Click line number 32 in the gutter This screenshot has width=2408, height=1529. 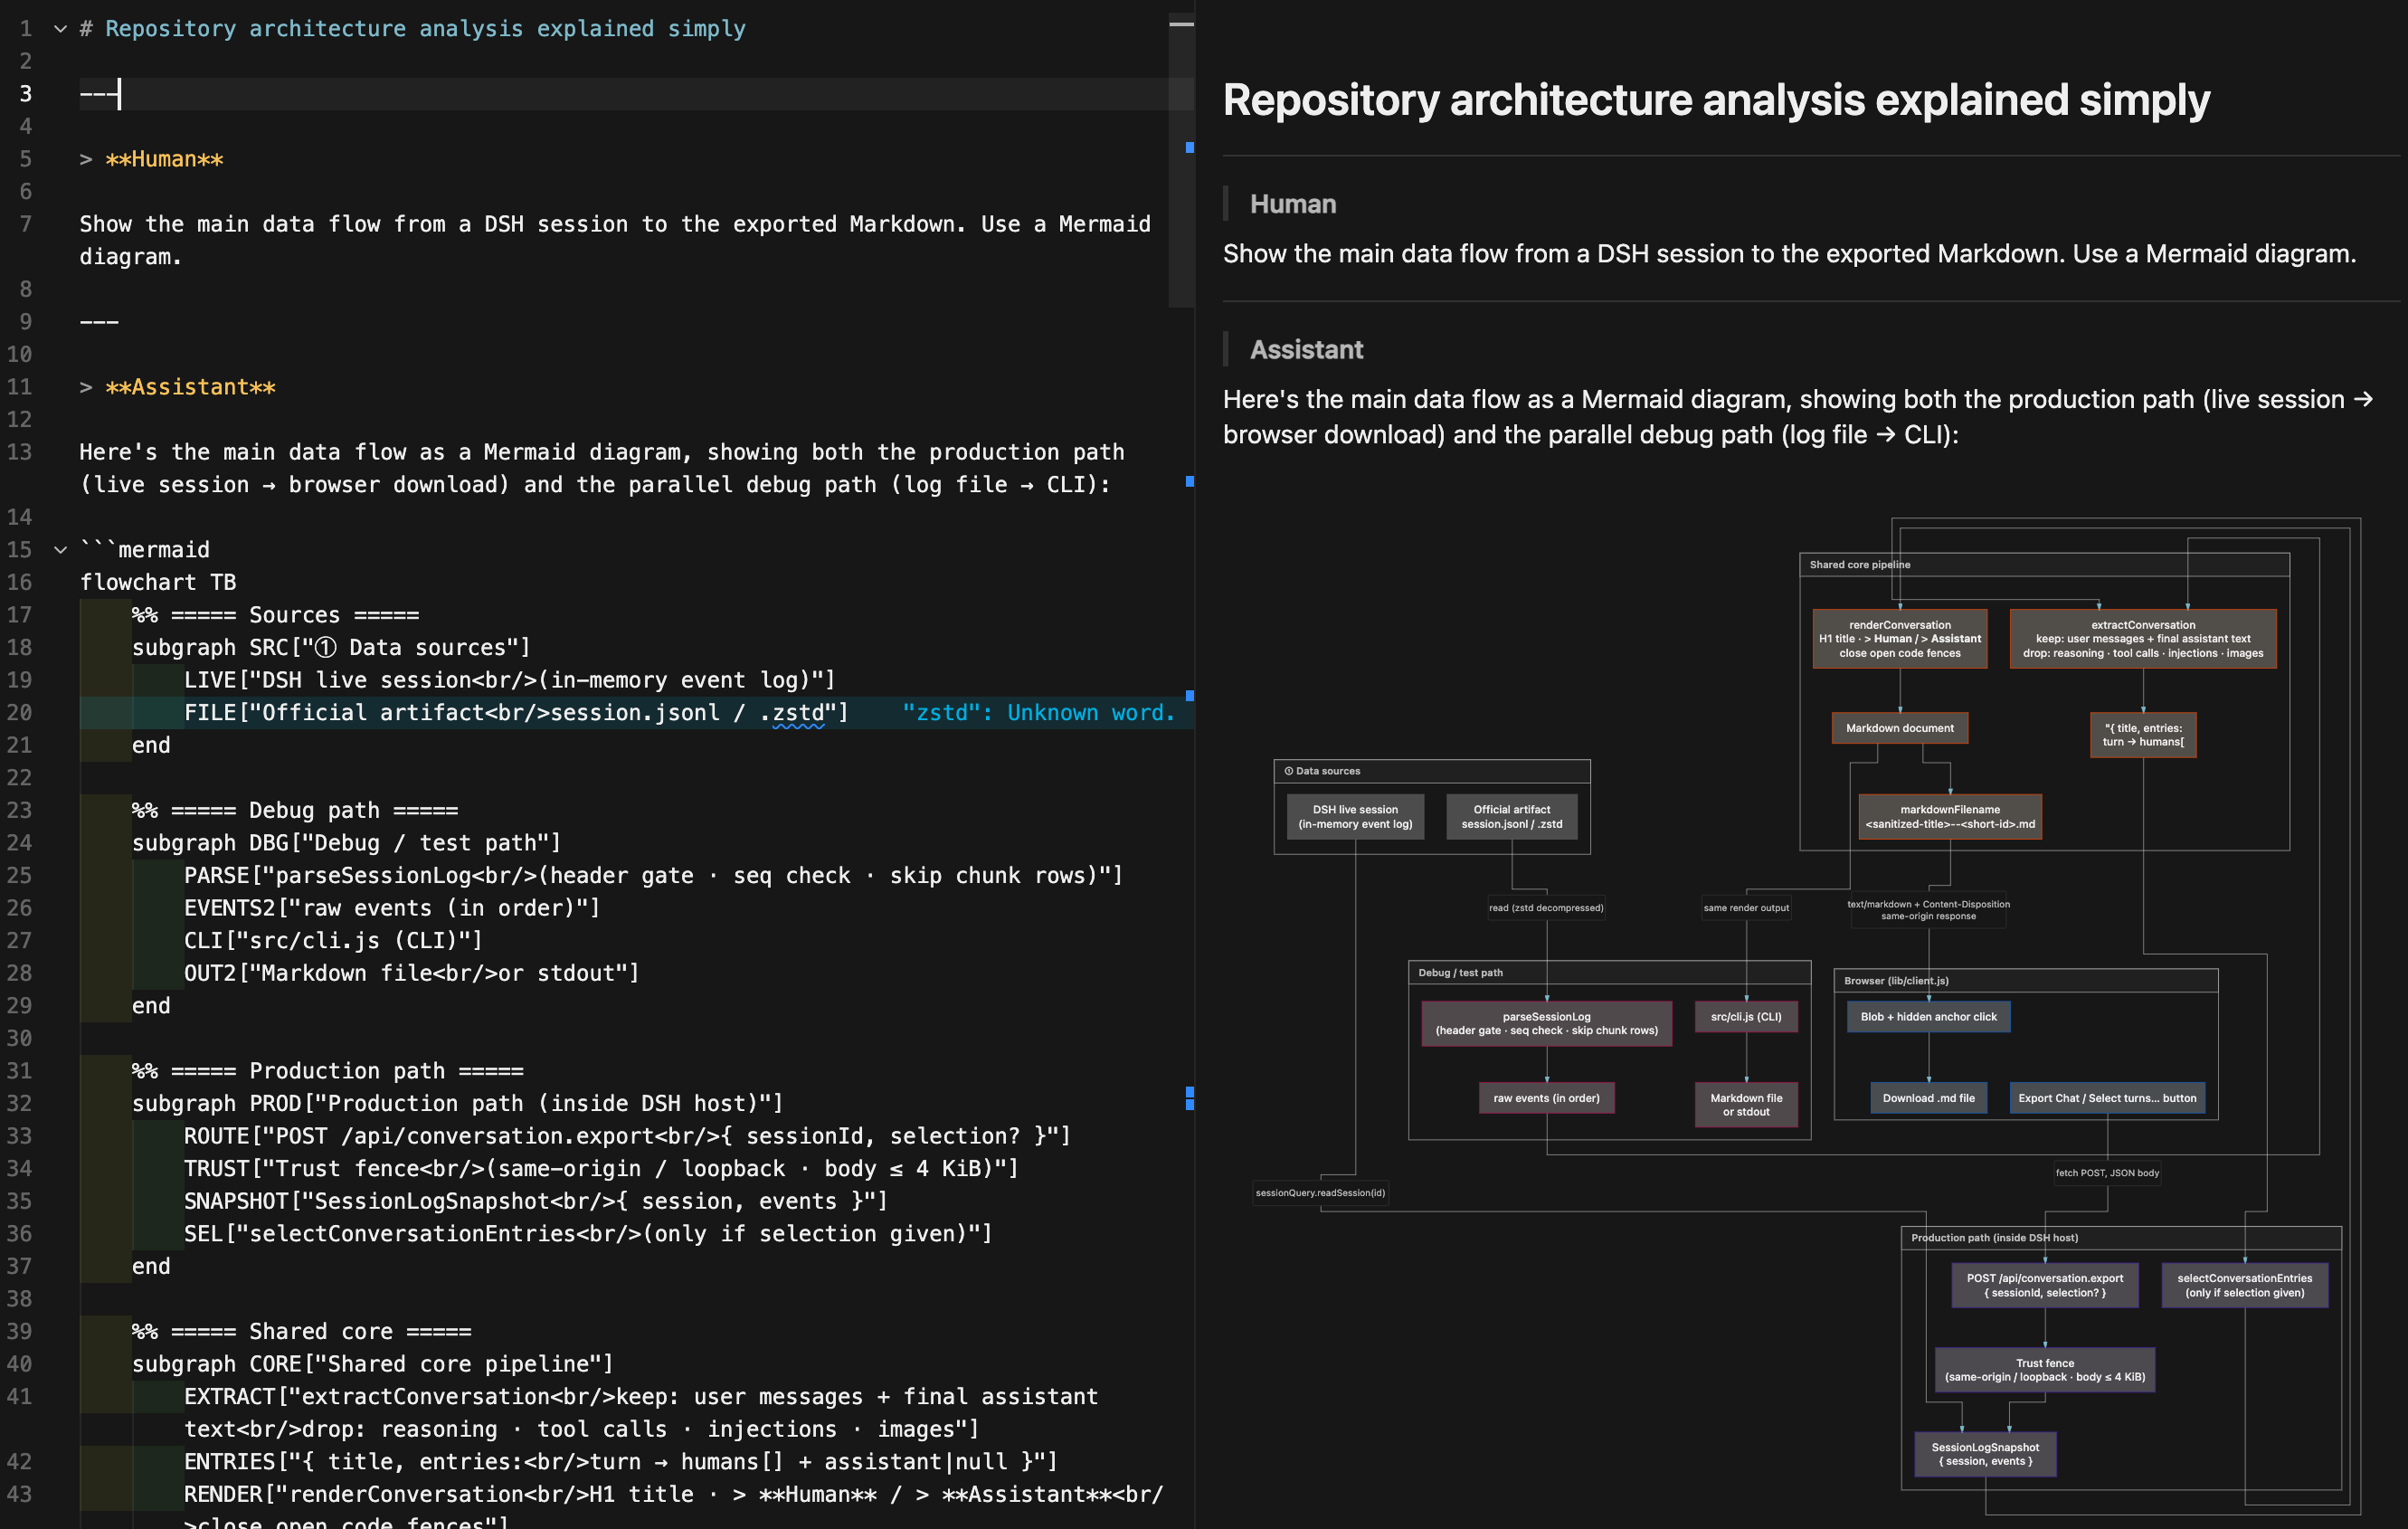(x=20, y=1104)
